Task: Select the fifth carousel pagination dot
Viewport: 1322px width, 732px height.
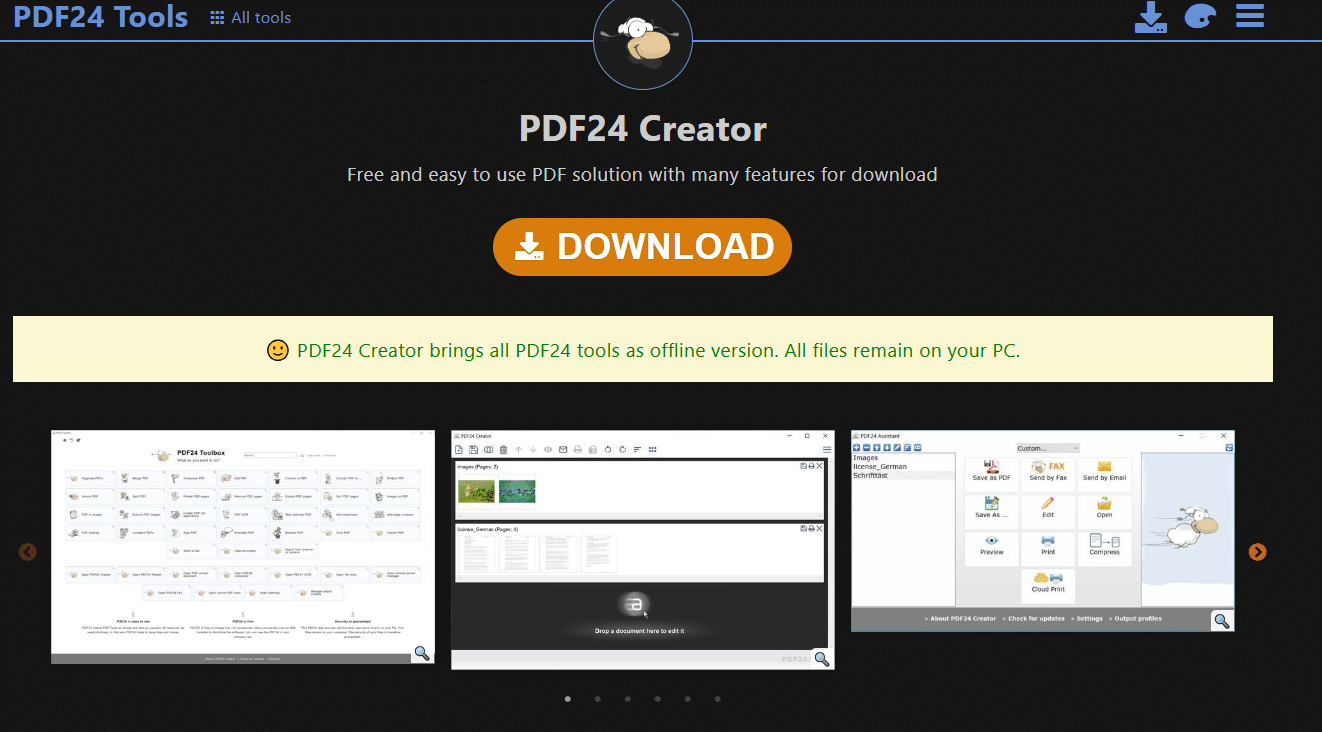Action: tap(688, 699)
